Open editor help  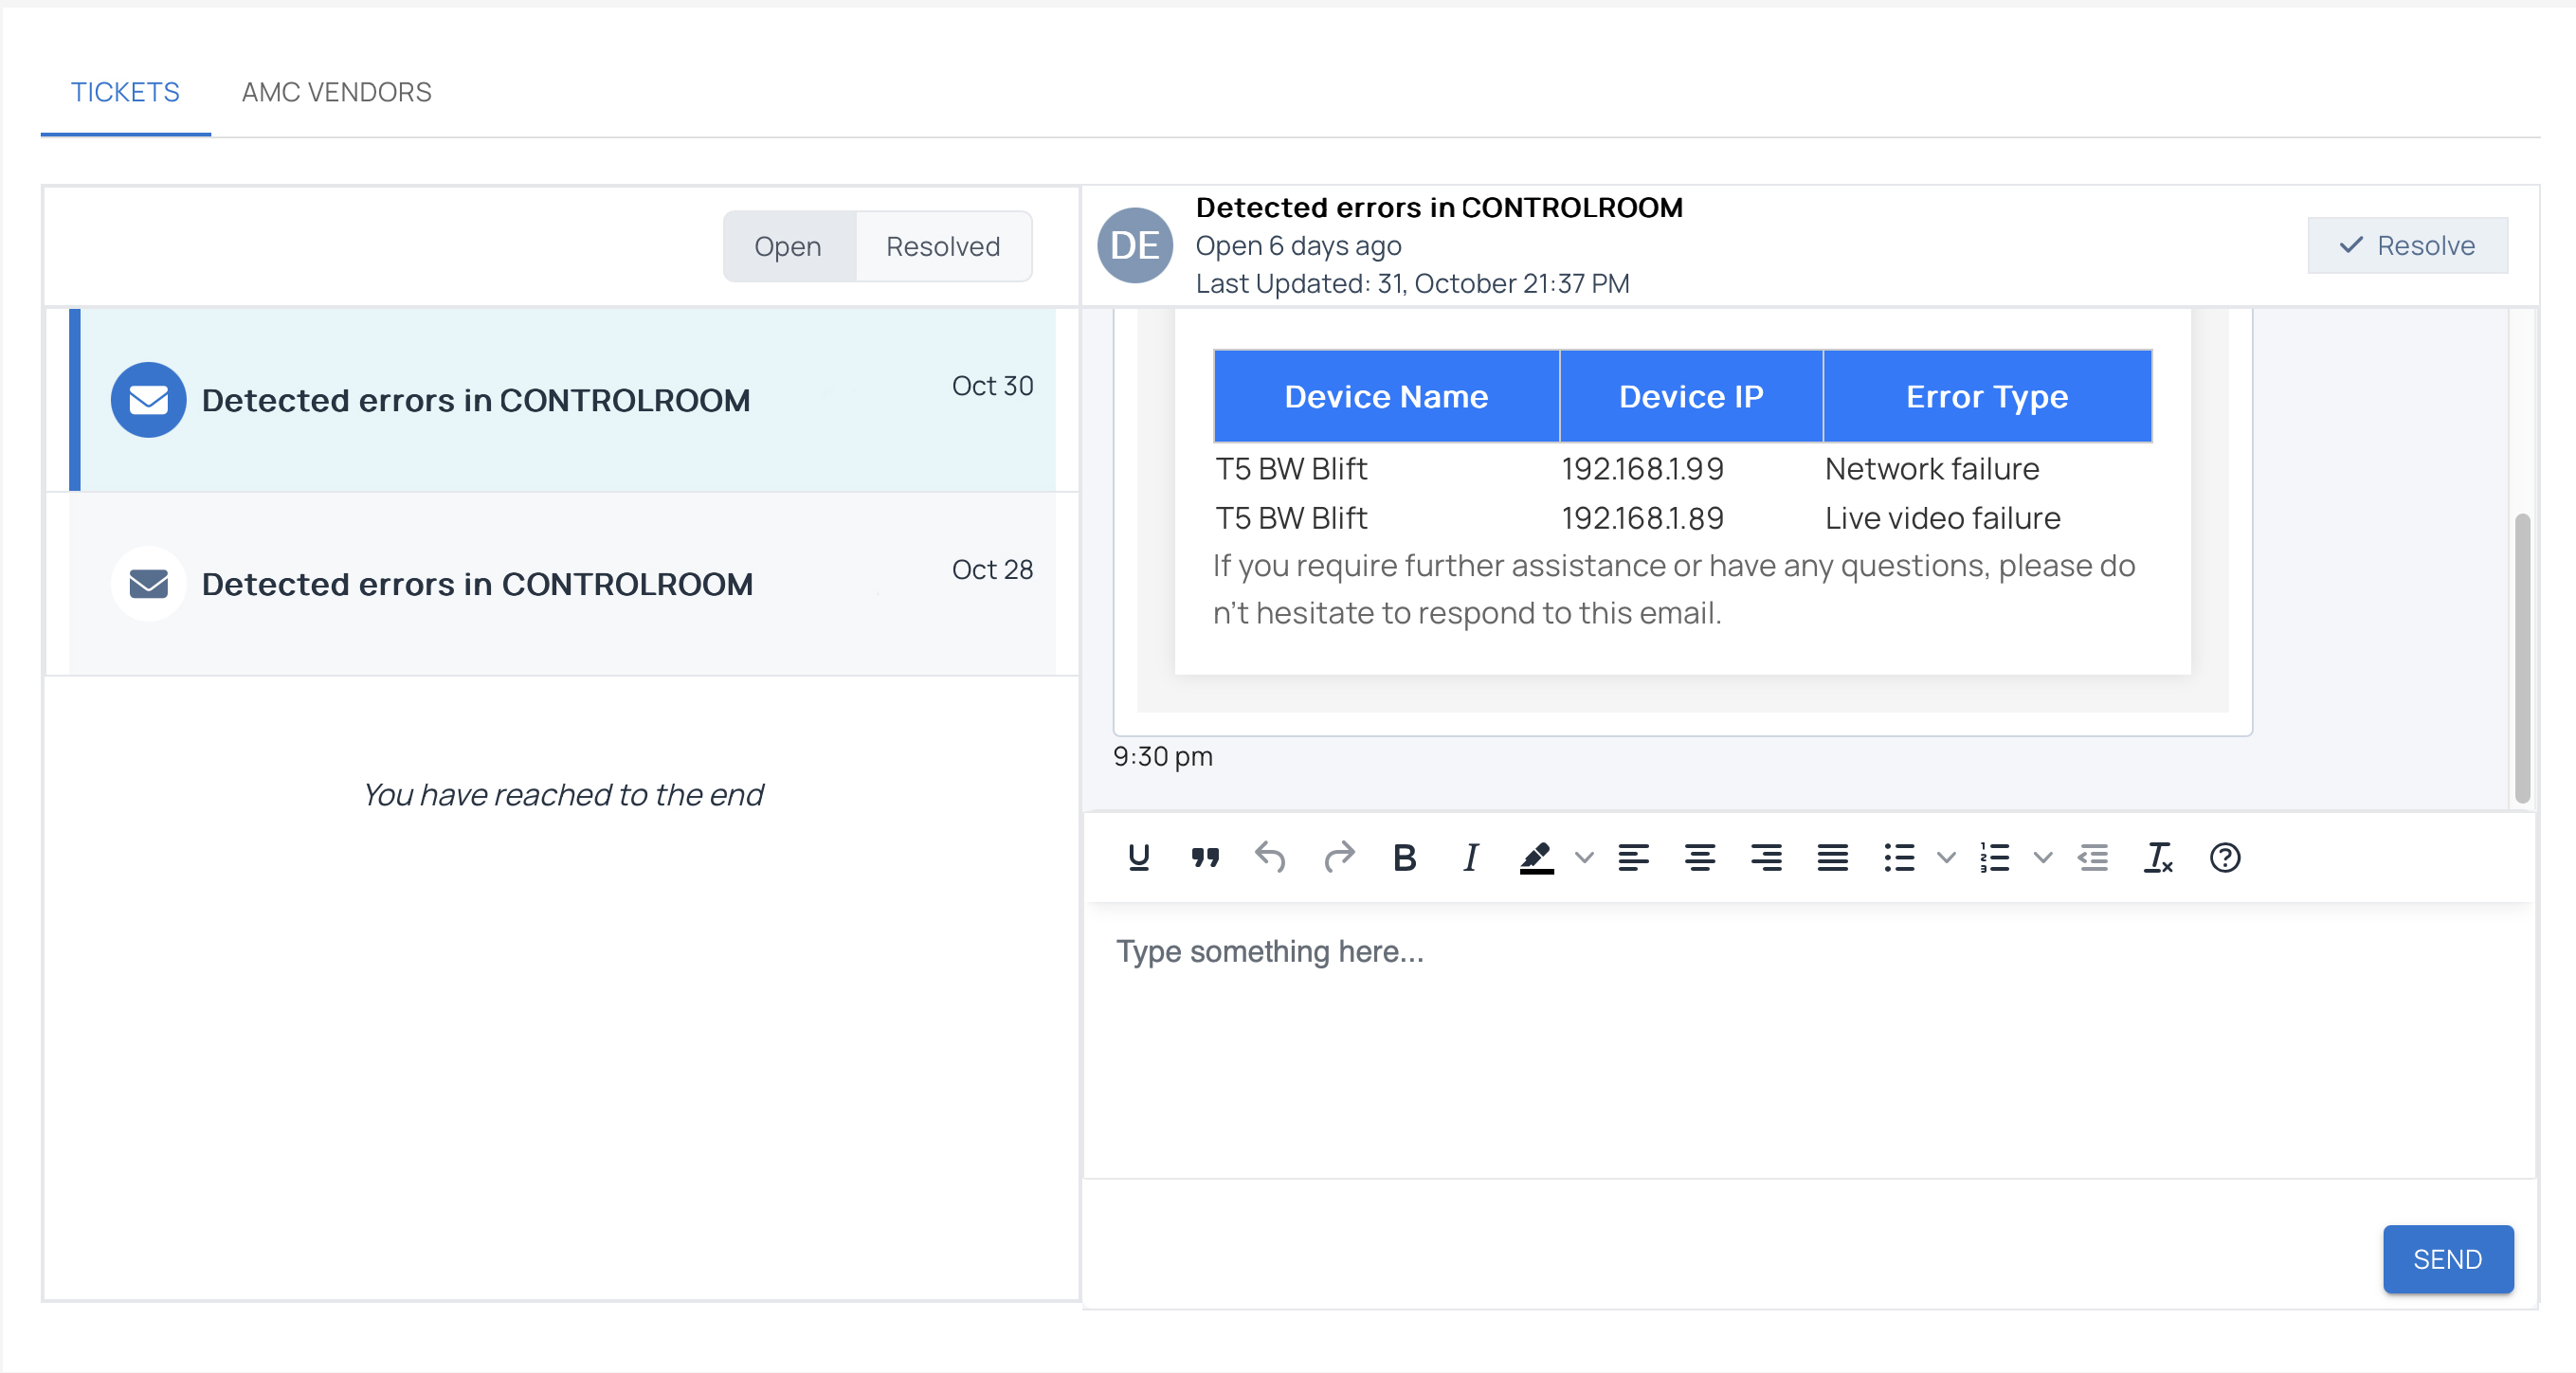[x=2225, y=857]
